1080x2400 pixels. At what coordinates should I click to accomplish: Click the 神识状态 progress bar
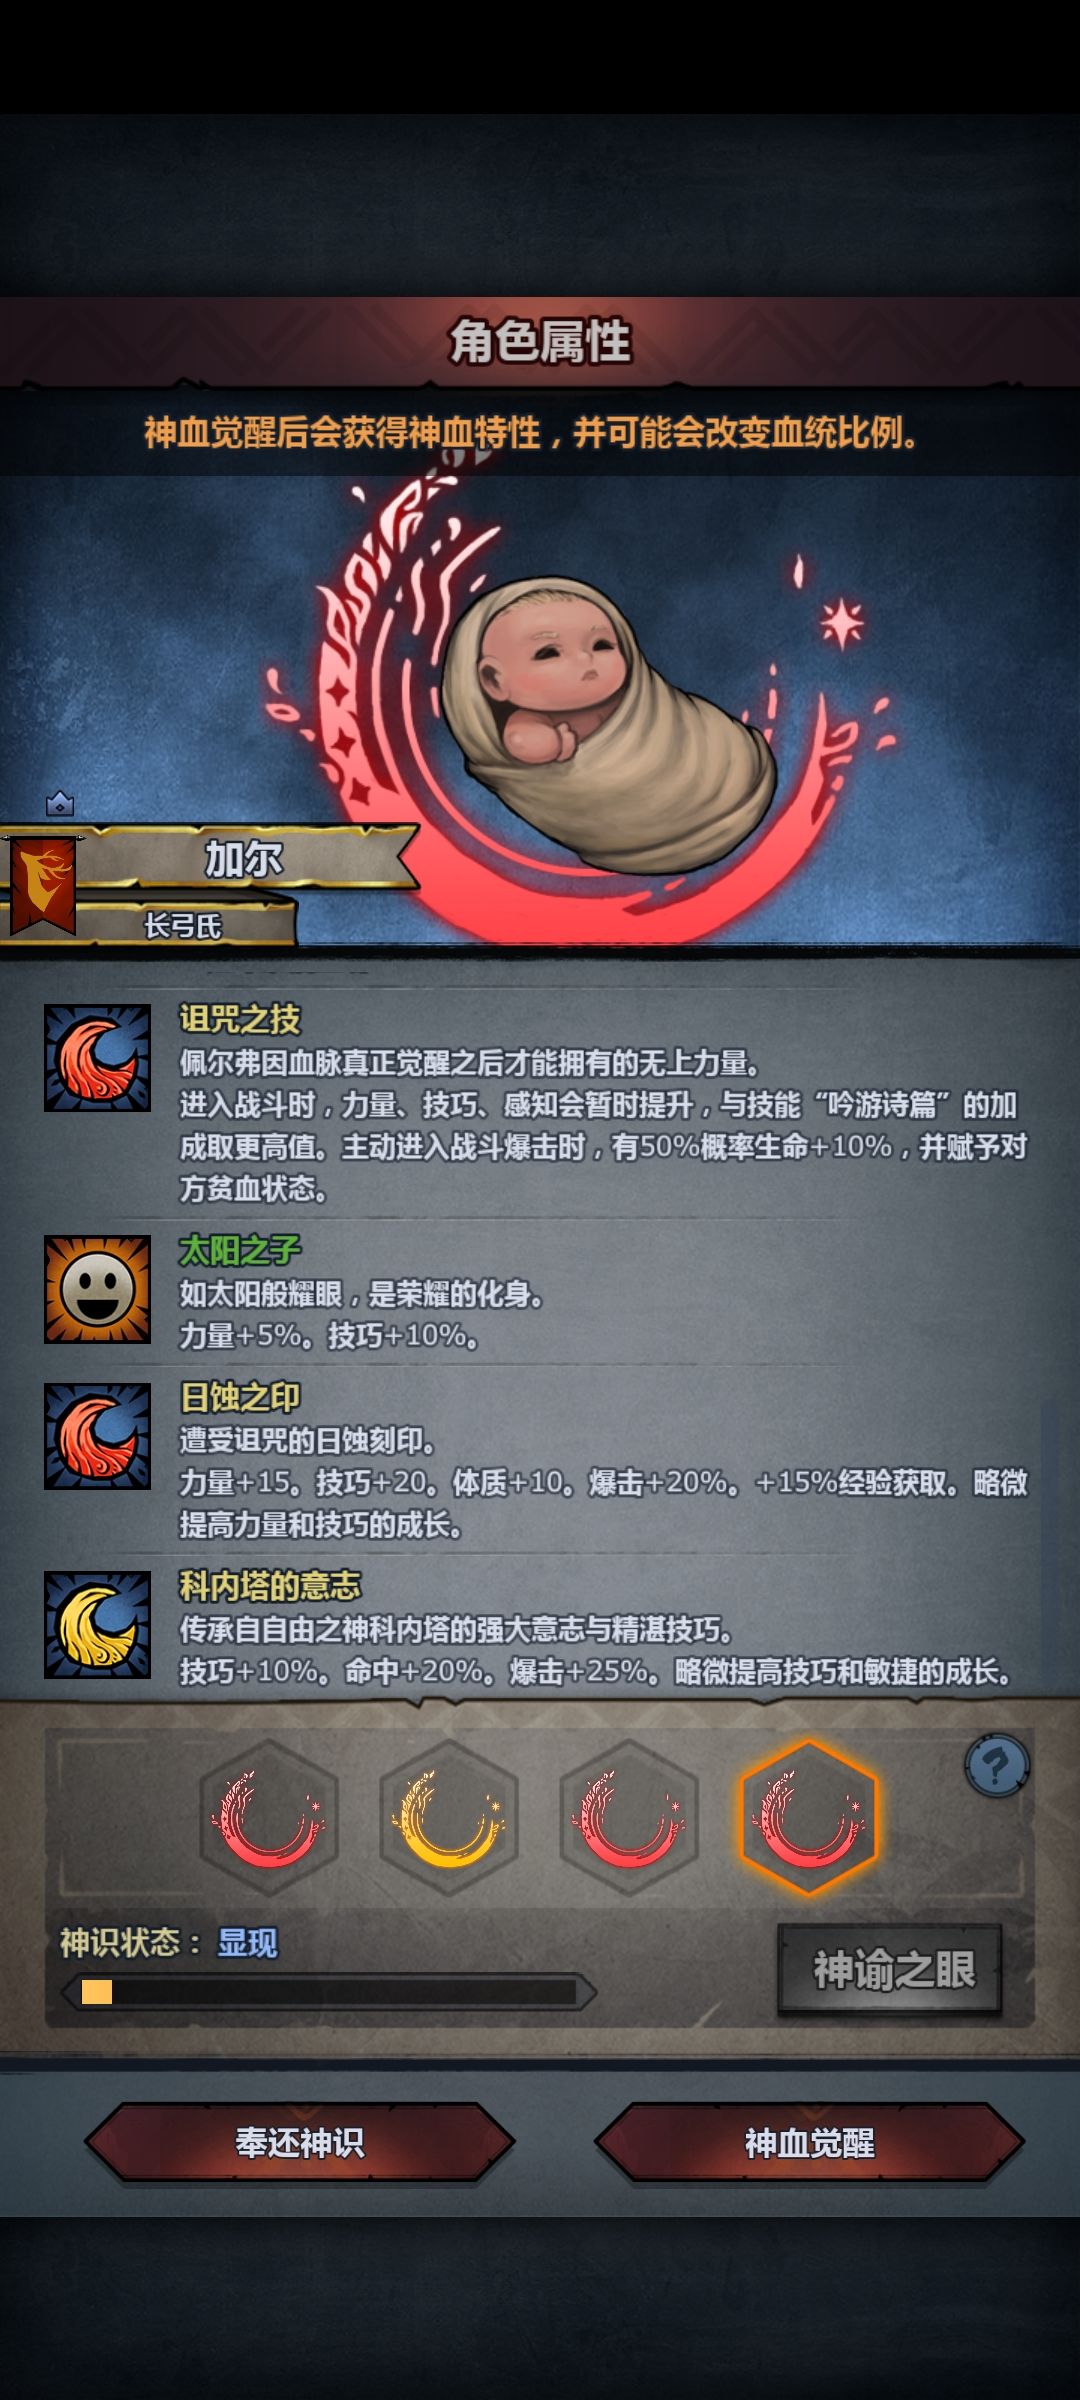coord(329,1992)
